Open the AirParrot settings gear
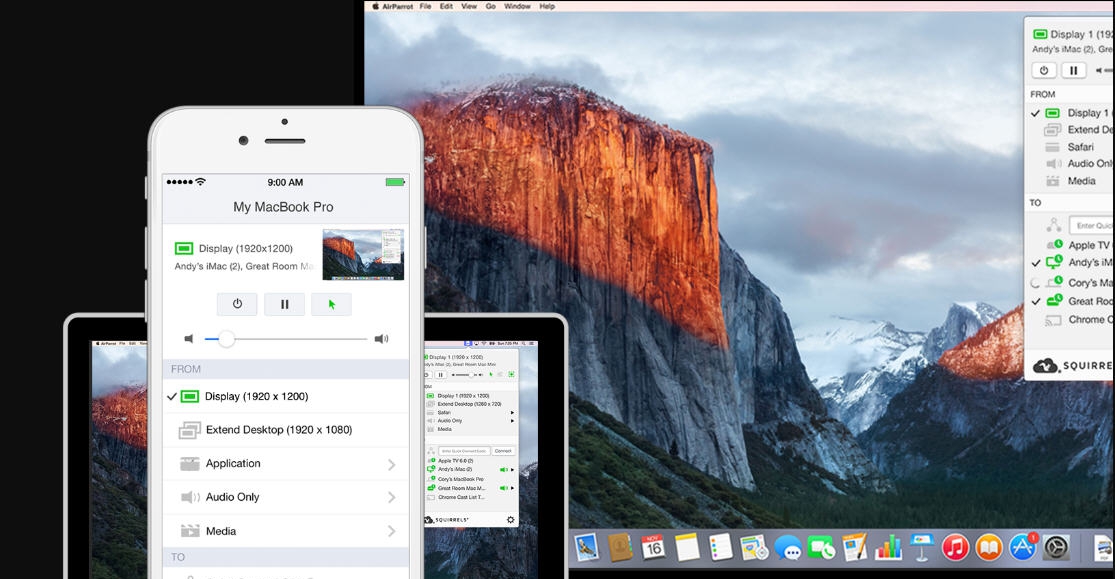Viewport: 1115px width, 579px height. pos(511,520)
